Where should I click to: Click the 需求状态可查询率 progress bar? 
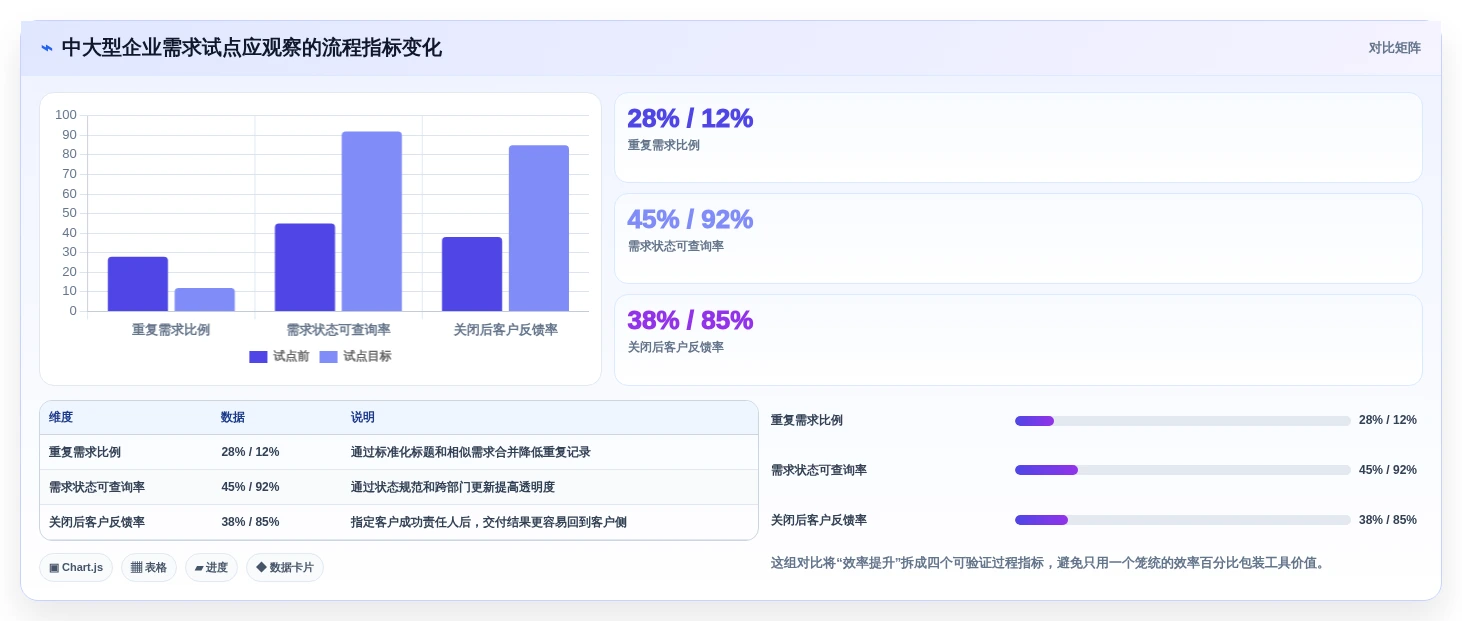[1183, 470]
